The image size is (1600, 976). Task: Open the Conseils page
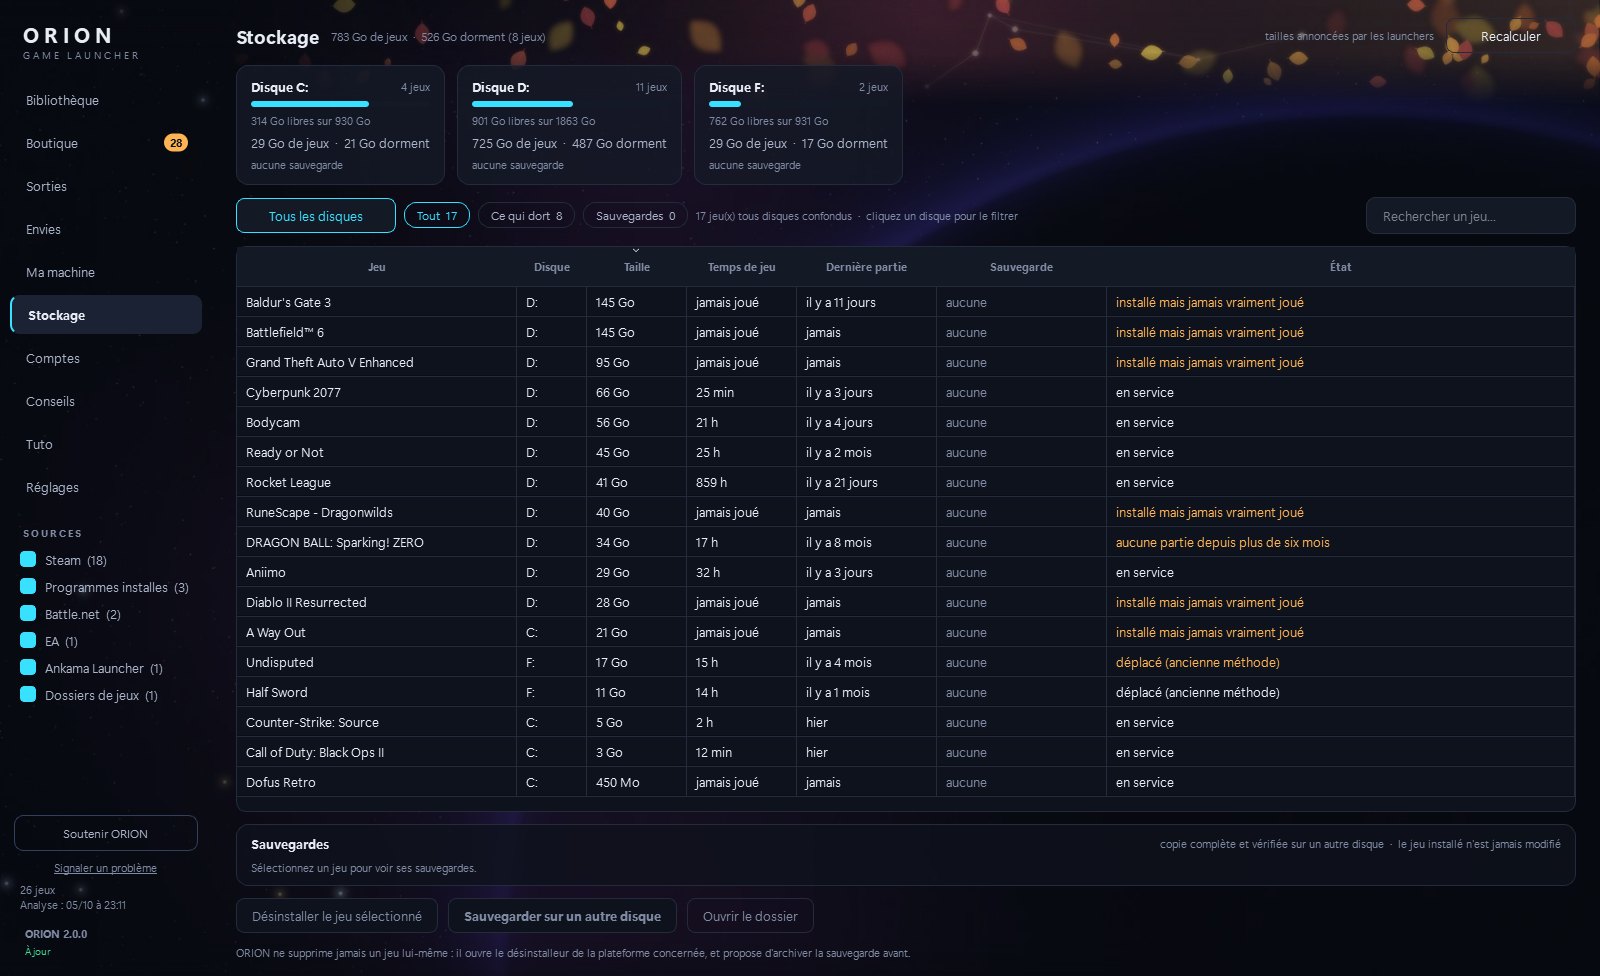(x=106, y=401)
